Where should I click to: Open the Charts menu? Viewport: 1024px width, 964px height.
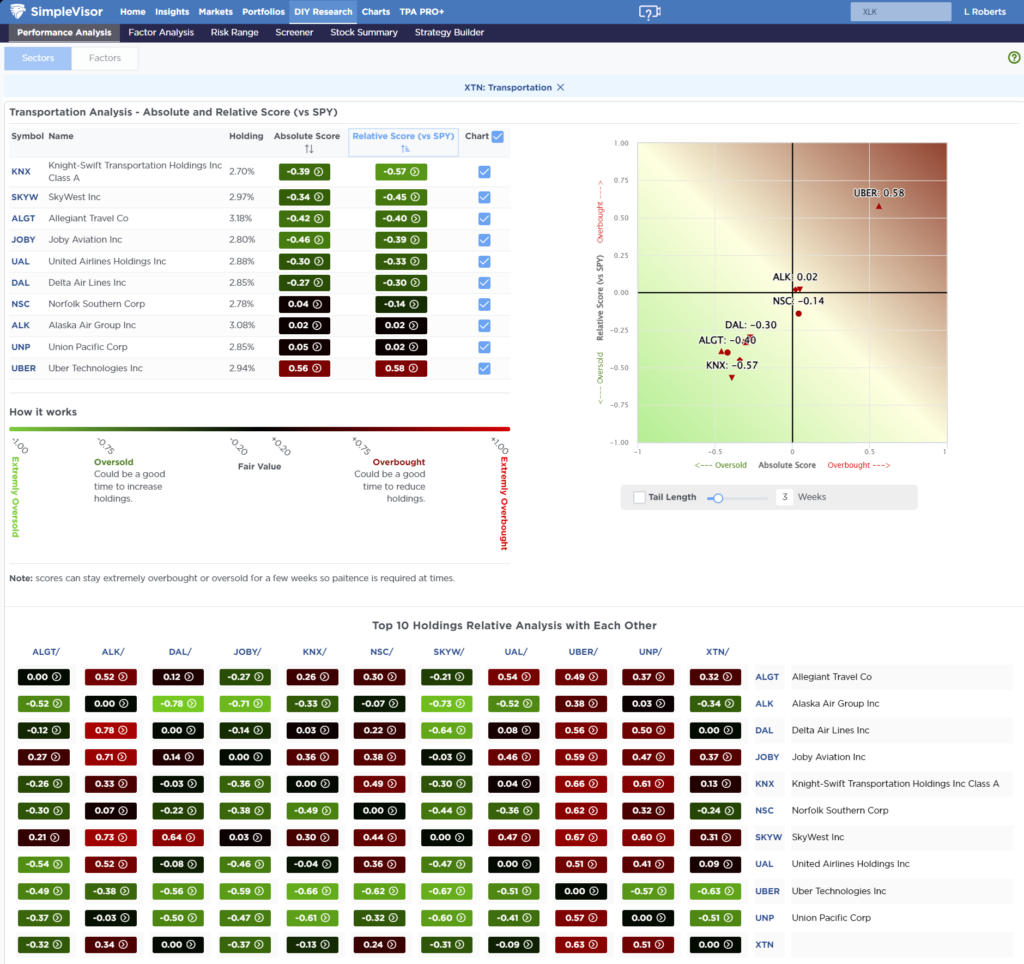(x=376, y=12)
